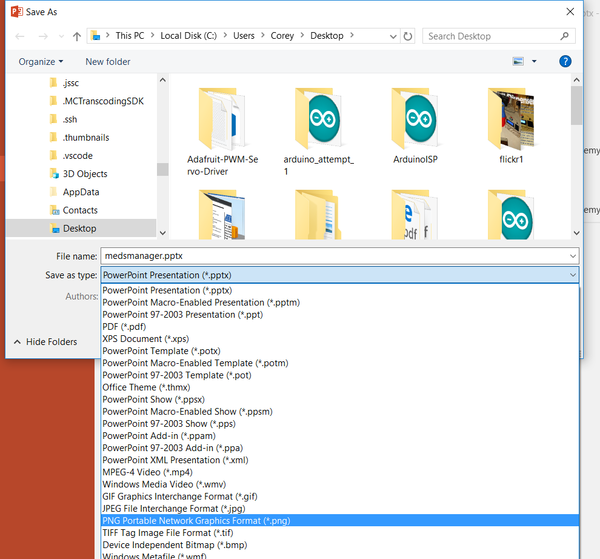The width and height of the screenshot is (600, 559).
Task: Choose PNG Portable Network Graphics Format
Action: pos(340,521)
